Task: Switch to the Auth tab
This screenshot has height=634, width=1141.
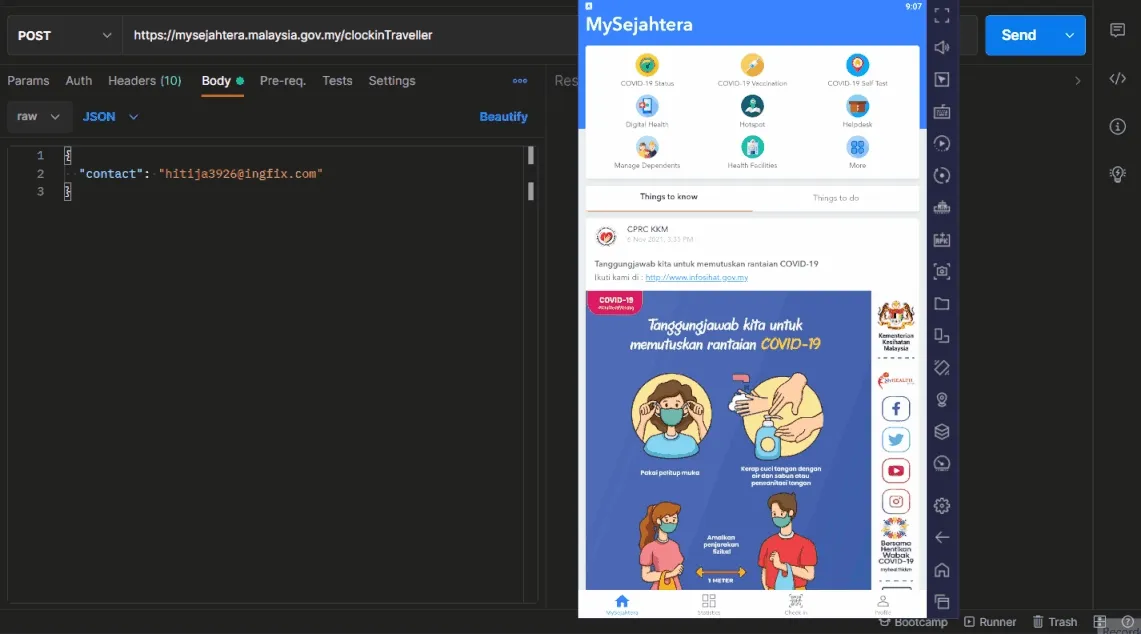Action: coord(79,81)
